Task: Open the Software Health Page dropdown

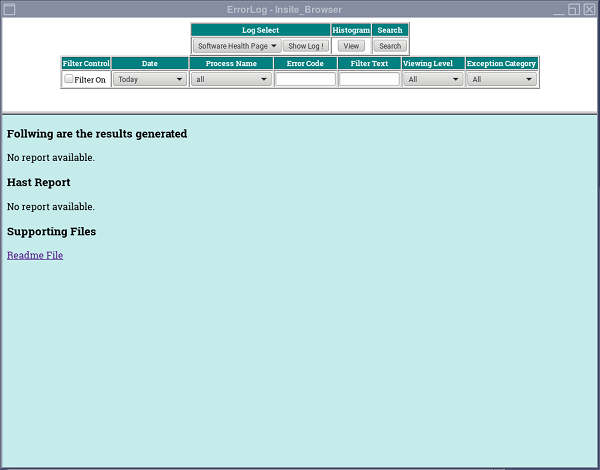Action: tap(237, 46)
